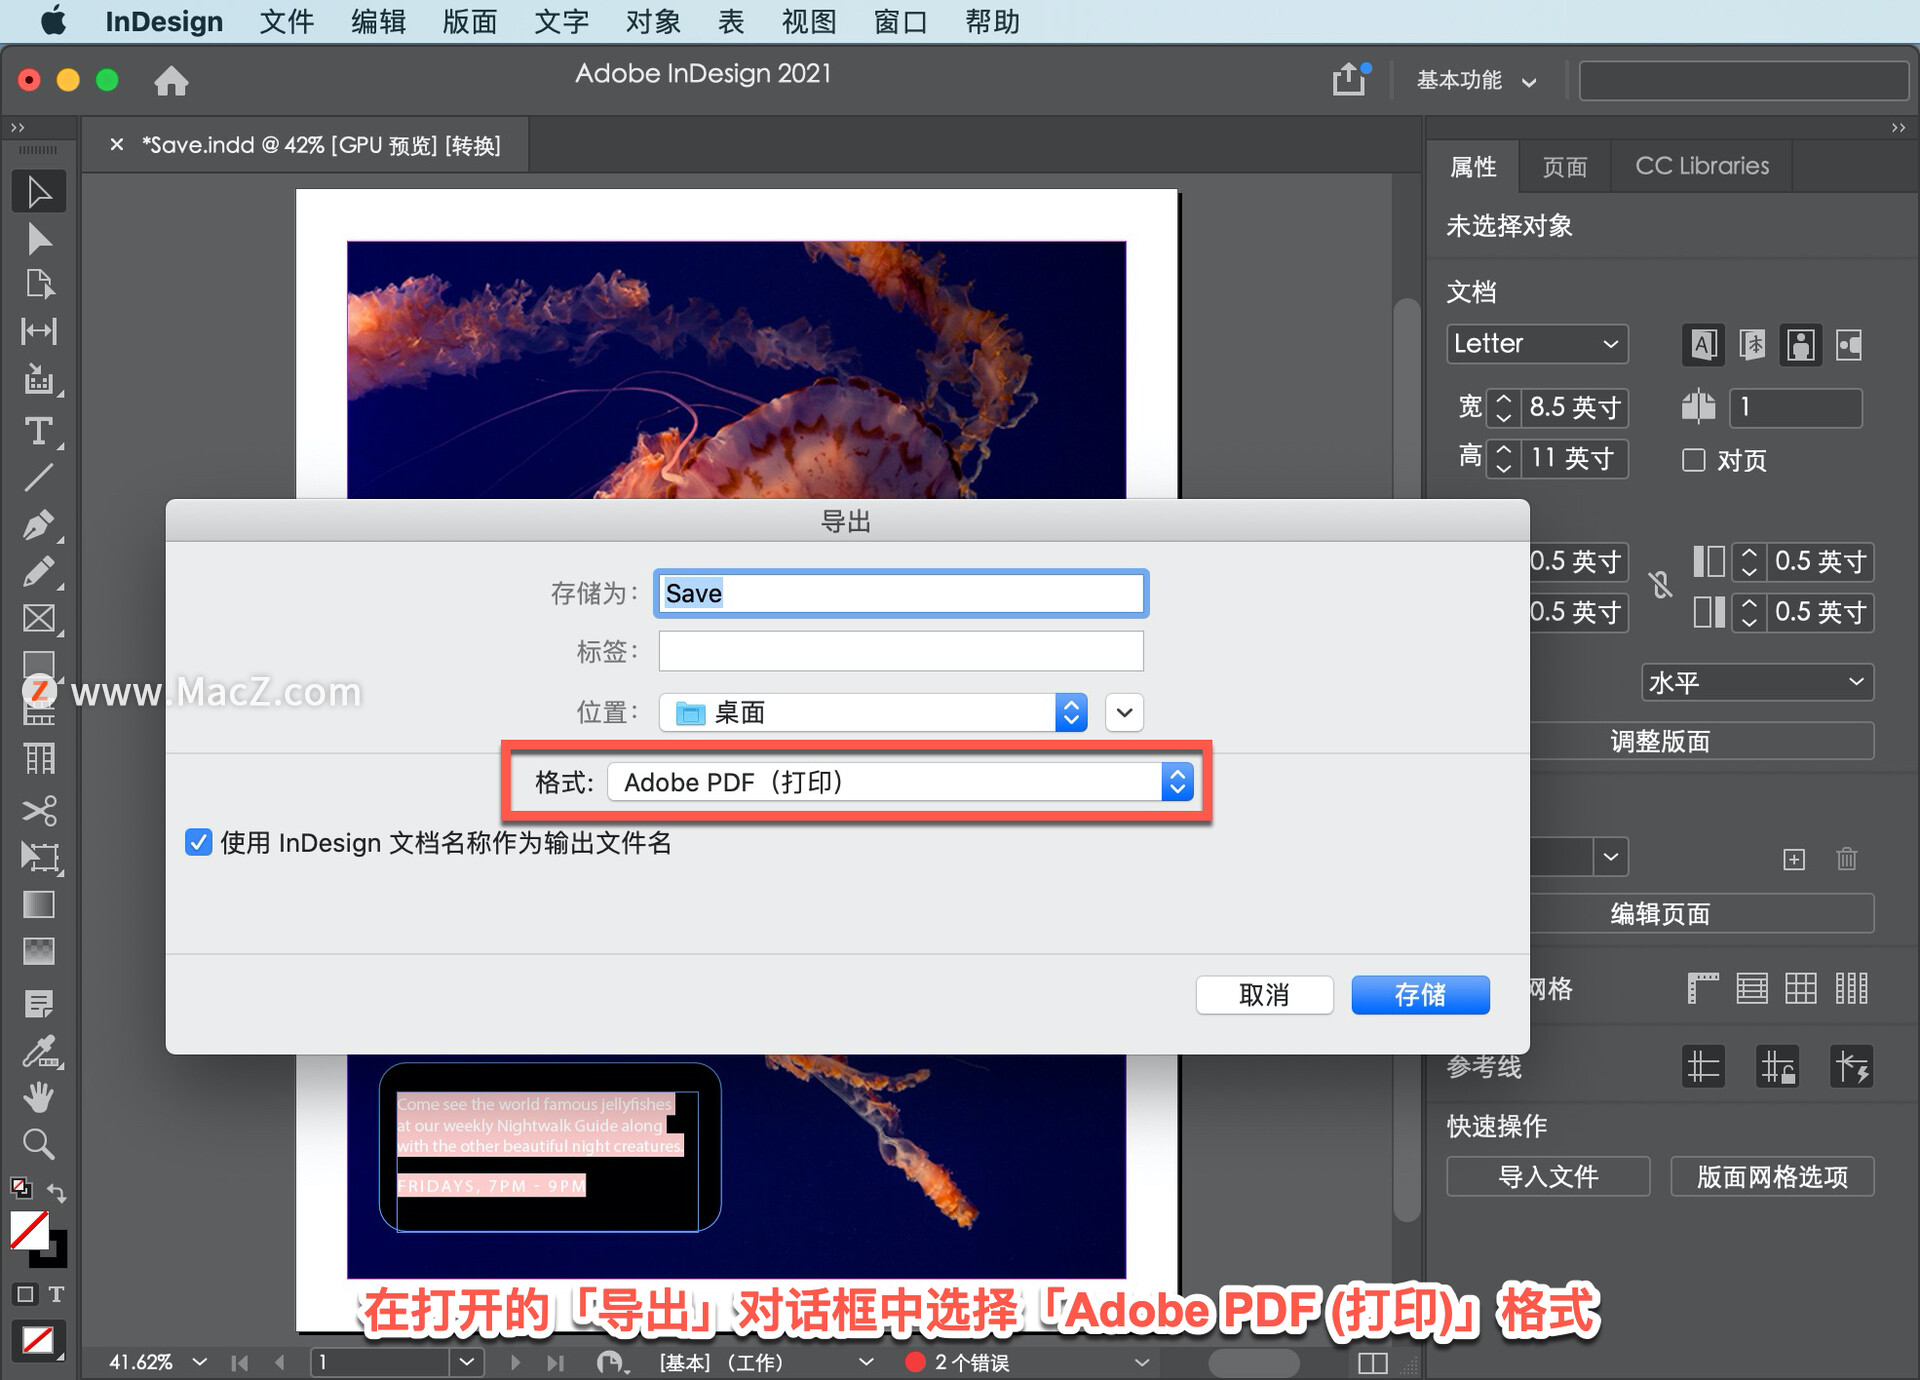Select the Page tool
This screenshot has height=1380, width=1920.
(39, 285)
